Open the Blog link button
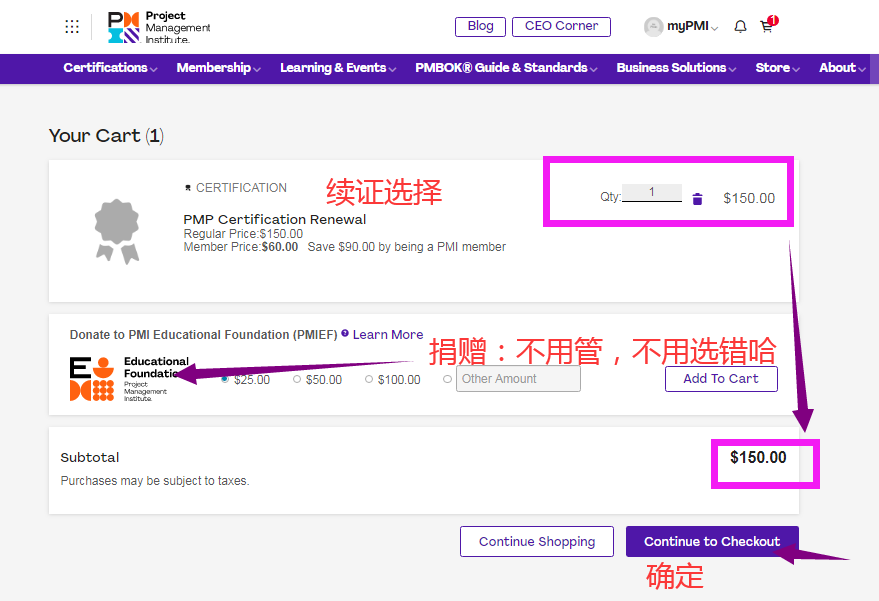 (480, 26)
